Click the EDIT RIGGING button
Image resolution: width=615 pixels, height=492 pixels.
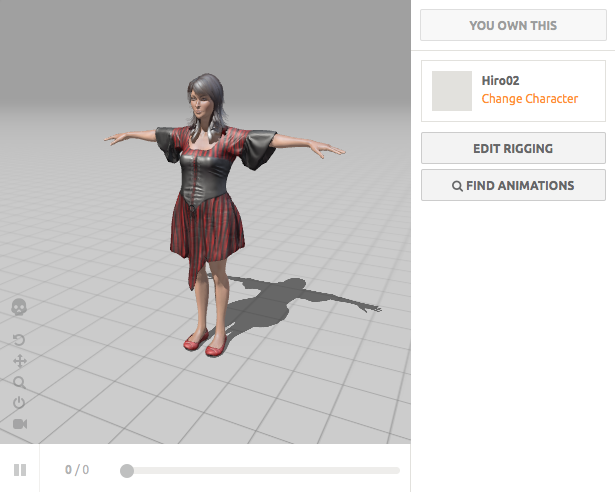[513, 148]
